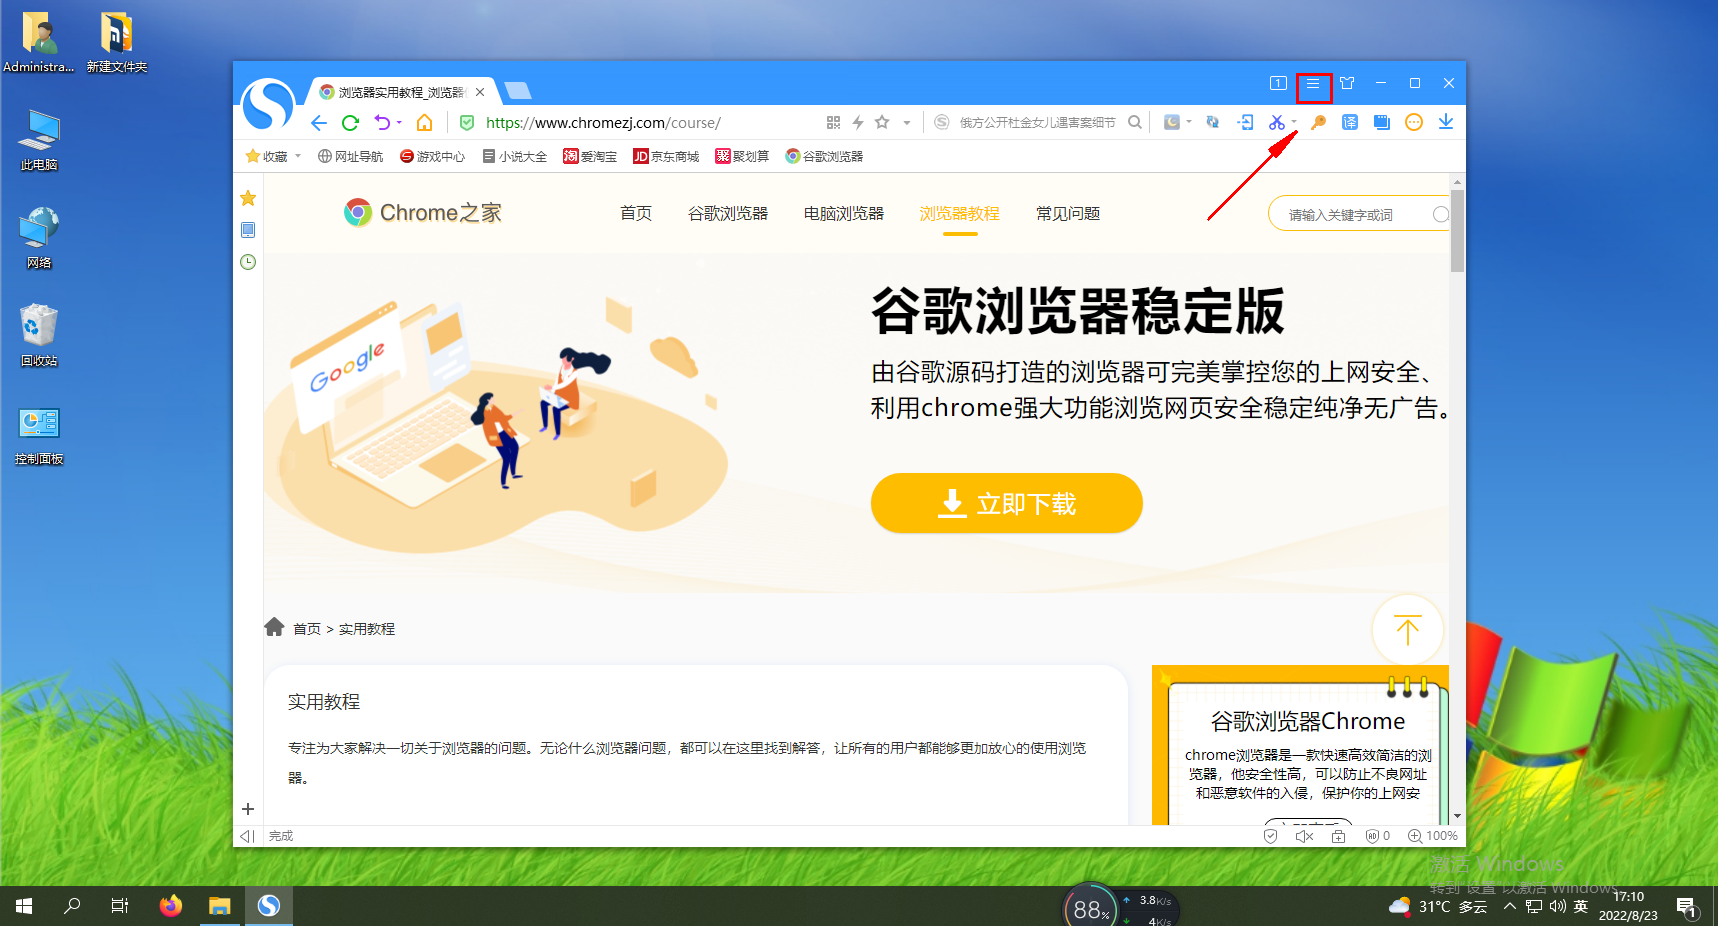Viewport: 1718px width, 926px height.
Task: Click the tab count box icon
Action: [1278, 84]
